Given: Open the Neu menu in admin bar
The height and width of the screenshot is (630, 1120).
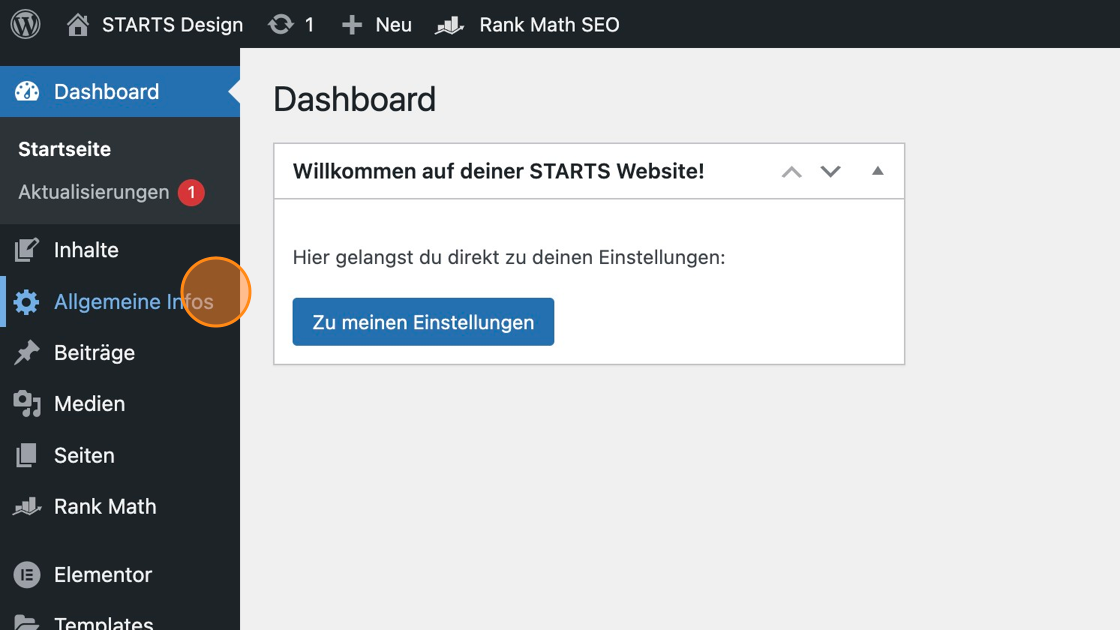Looking at the screenshot, I should (x=394, y=25).
